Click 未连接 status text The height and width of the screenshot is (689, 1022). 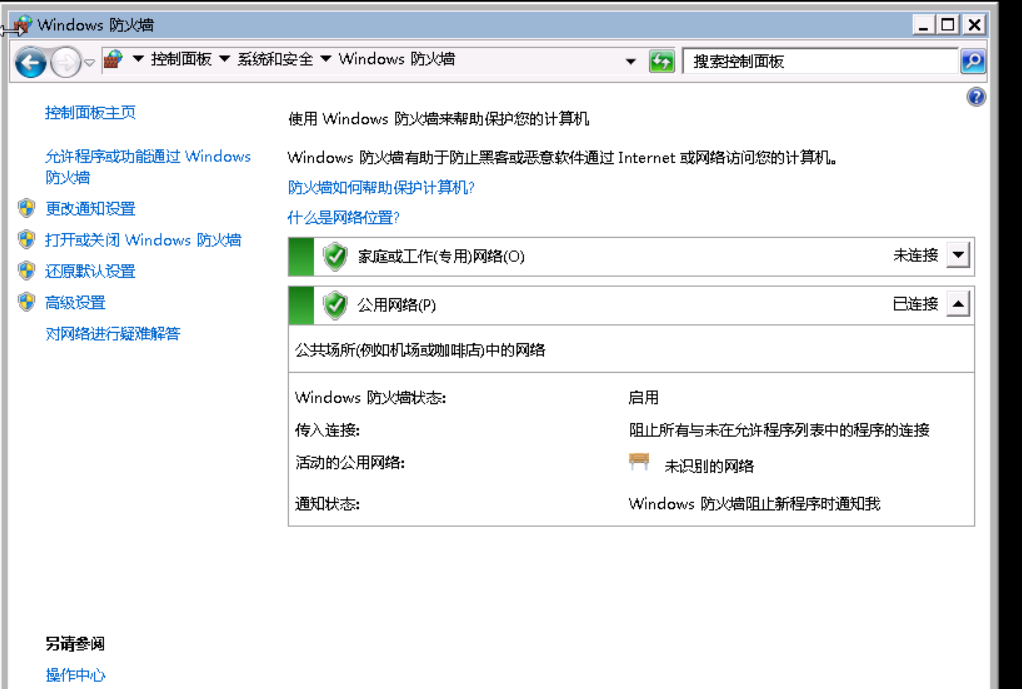pyautogui.click(x=915, y=255)
